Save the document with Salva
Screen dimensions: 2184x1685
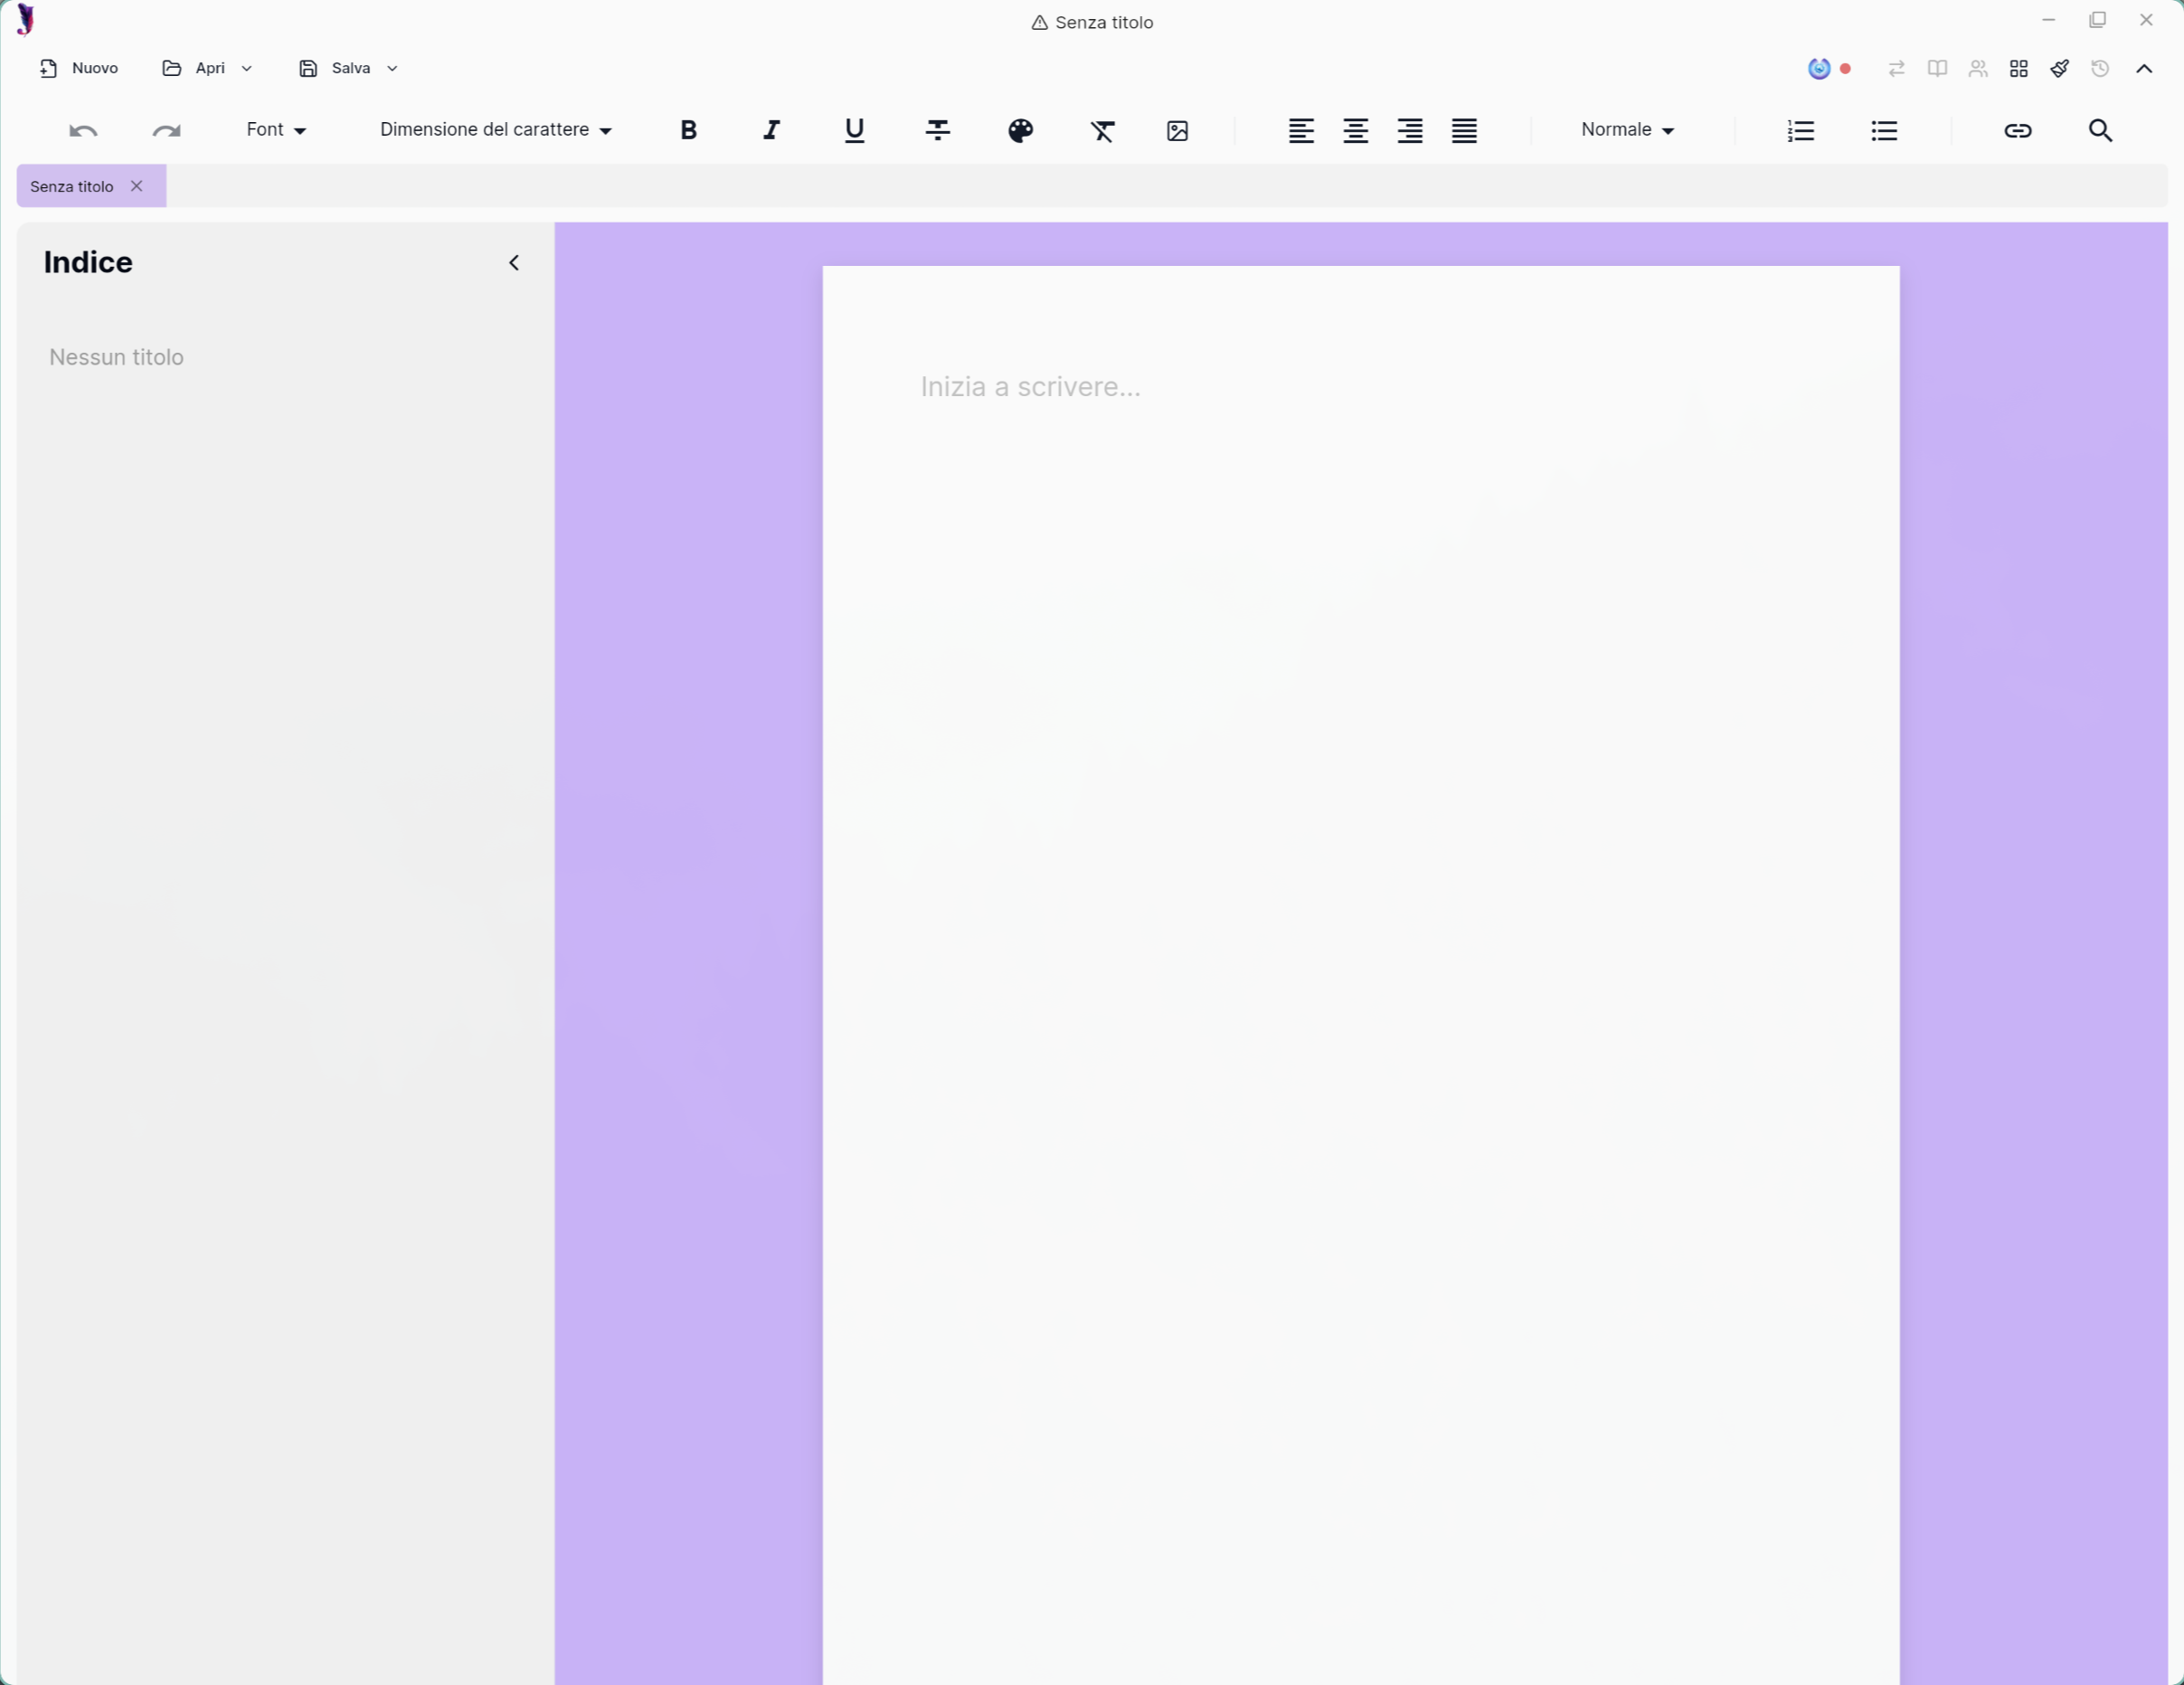pyautogui.click(x=337, y=68)
